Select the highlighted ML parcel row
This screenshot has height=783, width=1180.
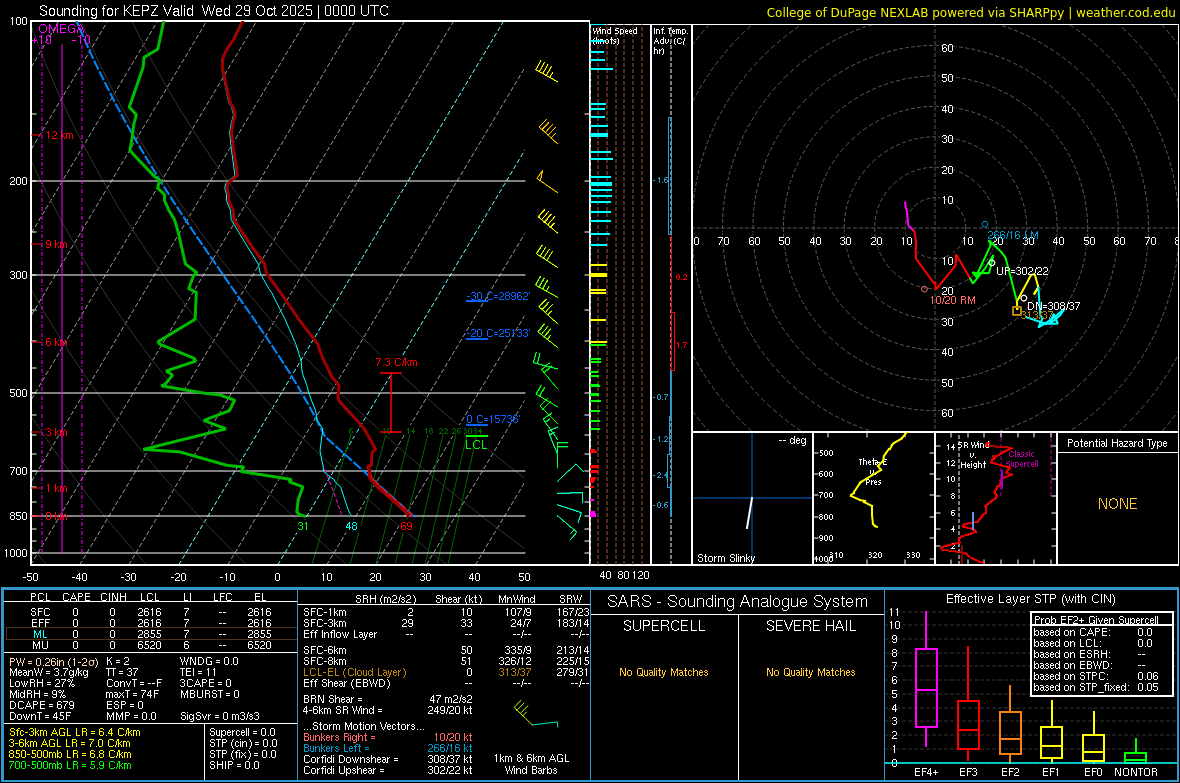[x=151, y=634]
